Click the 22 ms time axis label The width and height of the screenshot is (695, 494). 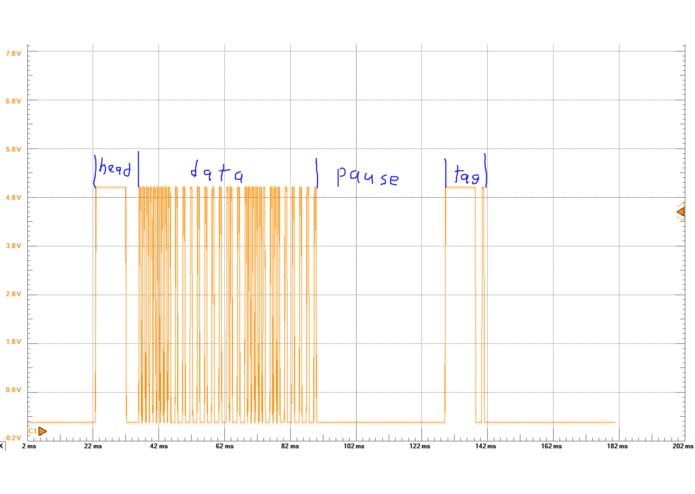point(93,446)
